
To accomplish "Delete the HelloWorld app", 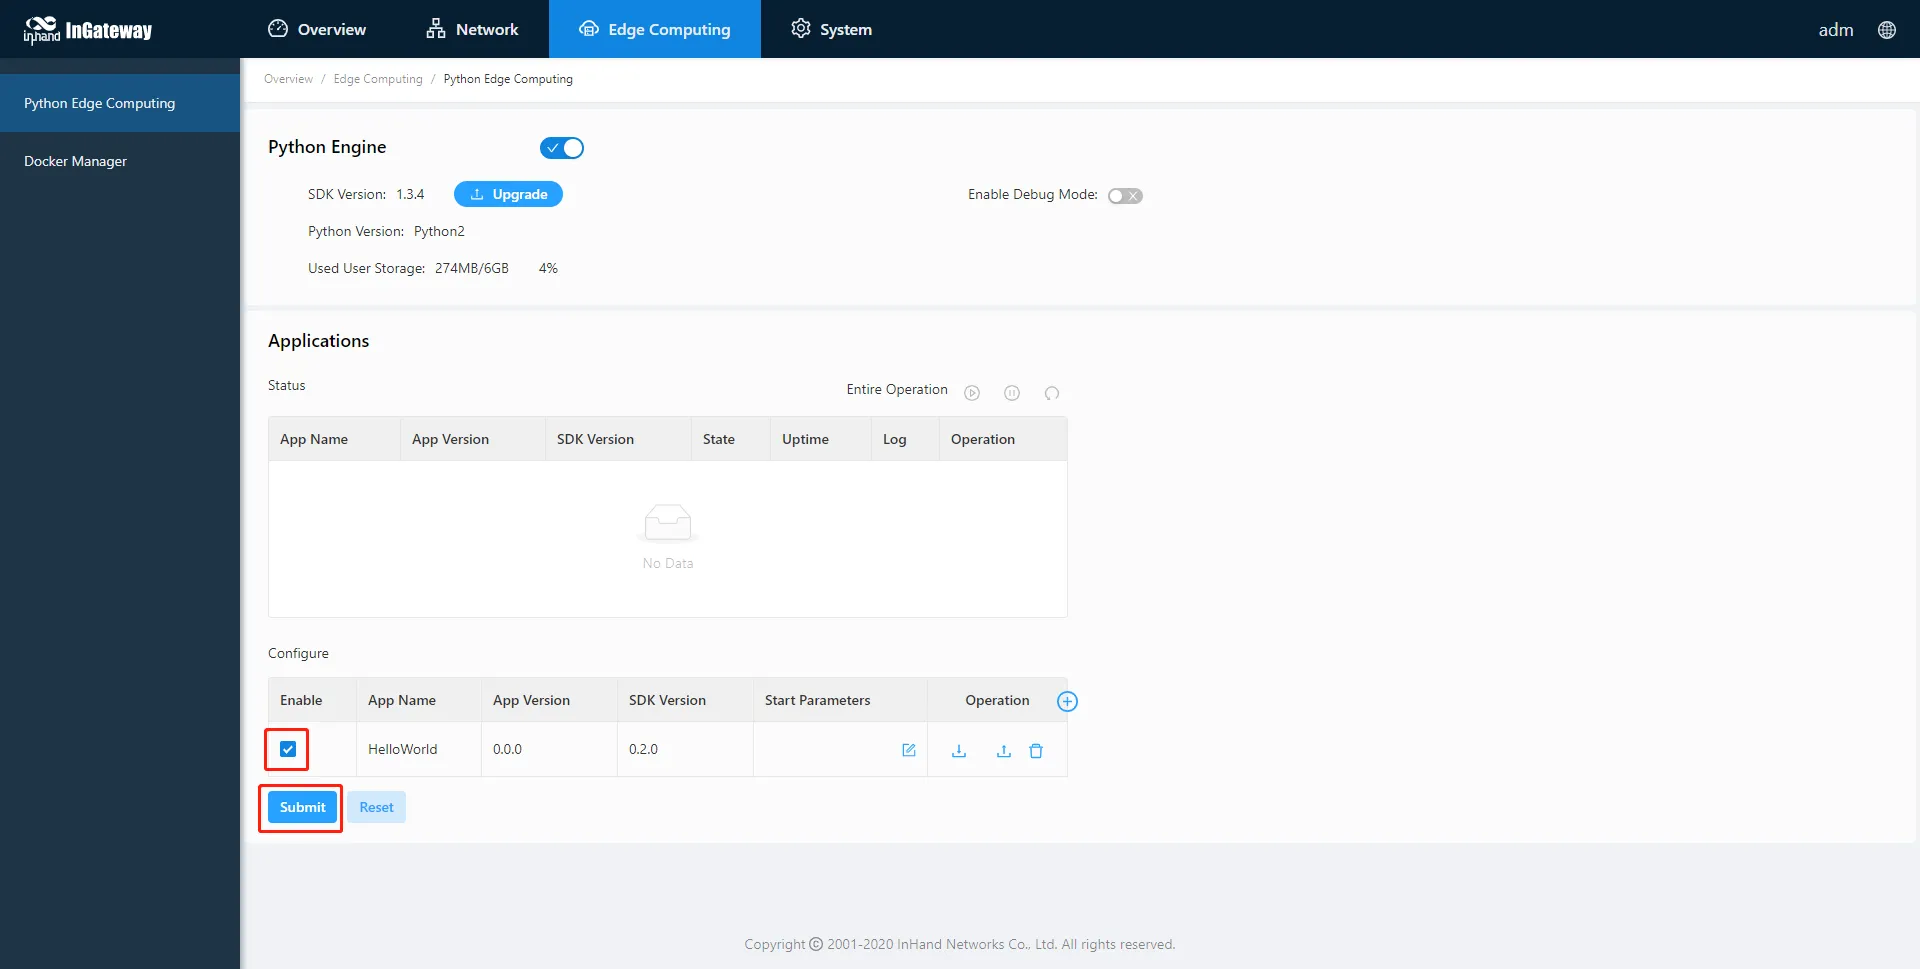I will click(x=1036, y=751).
